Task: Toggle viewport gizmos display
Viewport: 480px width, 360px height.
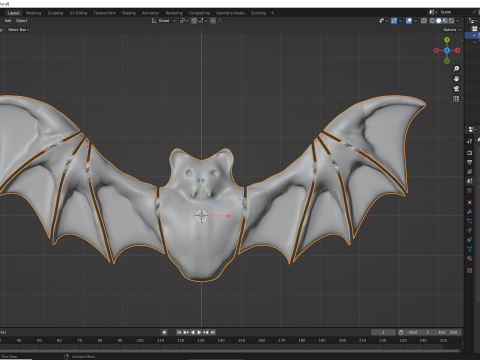Action: pos(394,21)
